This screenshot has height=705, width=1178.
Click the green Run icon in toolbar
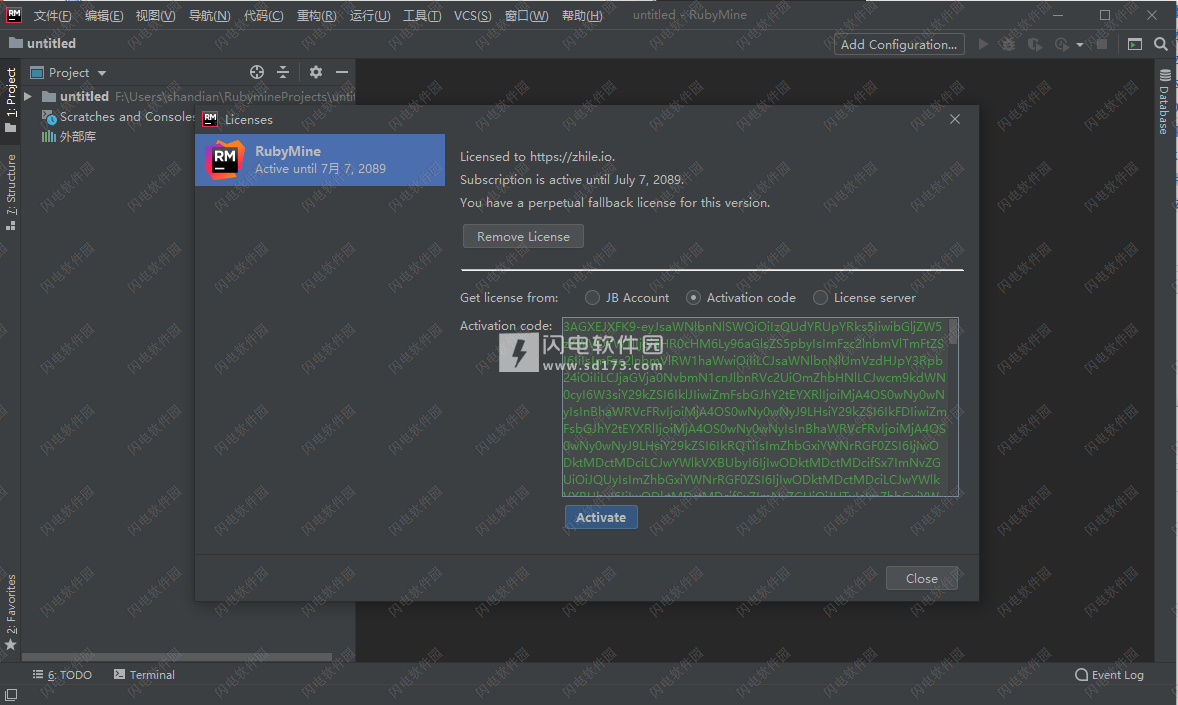point(983,44)
